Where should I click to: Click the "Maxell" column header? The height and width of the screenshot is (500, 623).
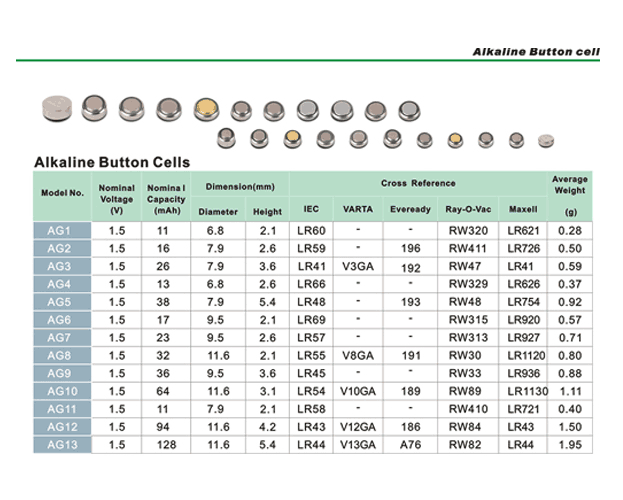click(522, 210)
